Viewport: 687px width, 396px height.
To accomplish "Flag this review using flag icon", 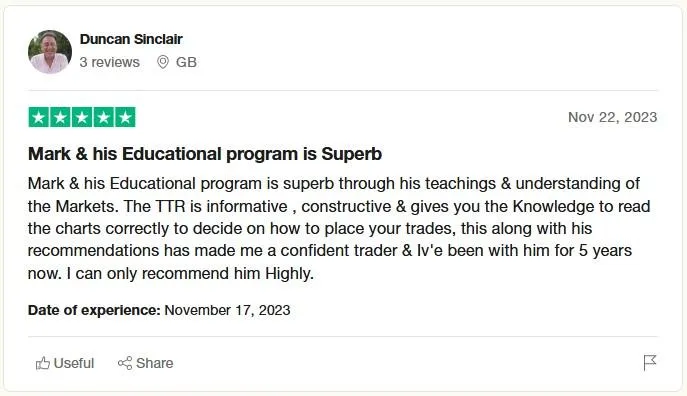I will 650,363.
